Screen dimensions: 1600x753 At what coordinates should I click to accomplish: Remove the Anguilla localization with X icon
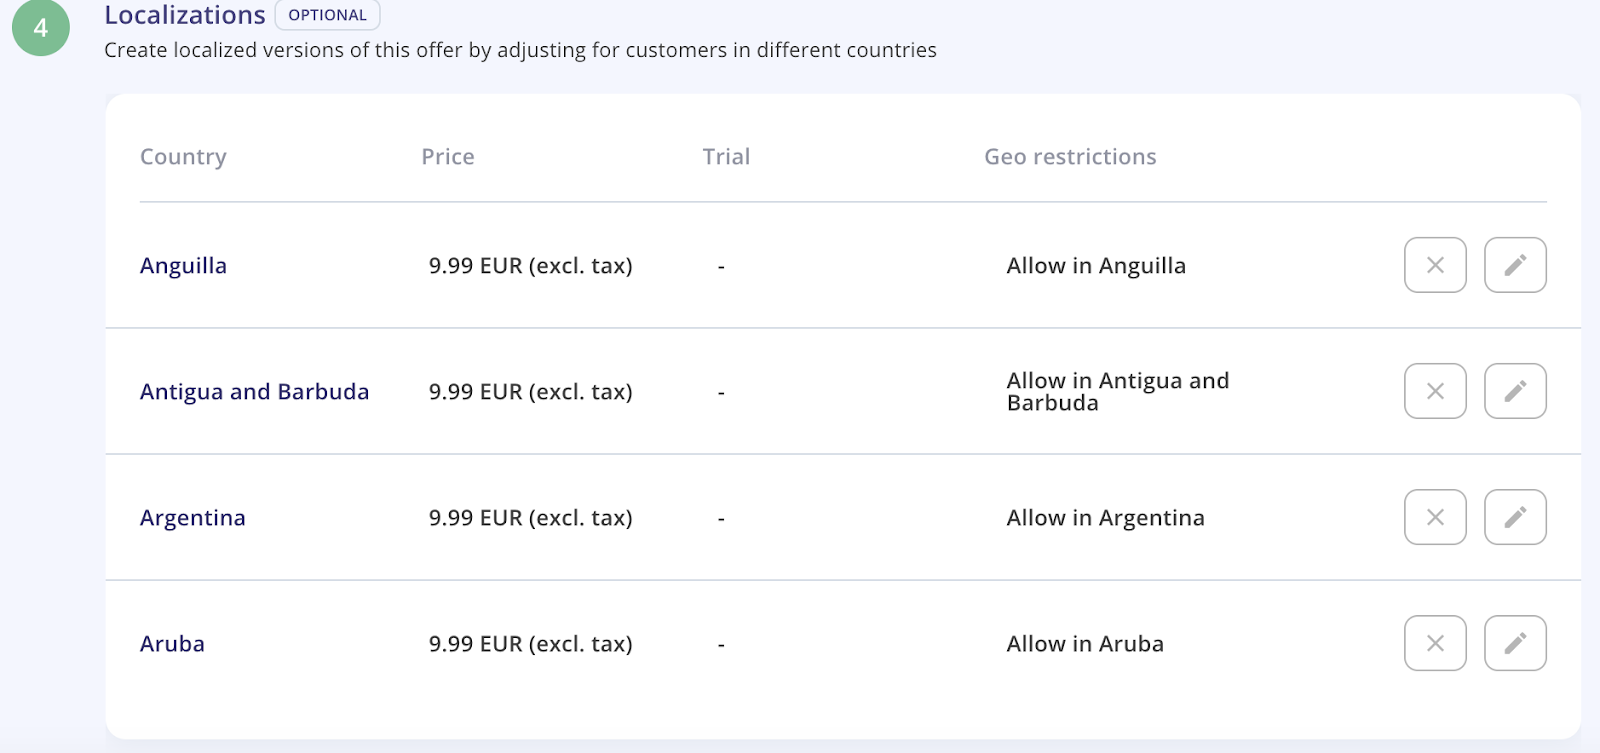coord(1435,265)
